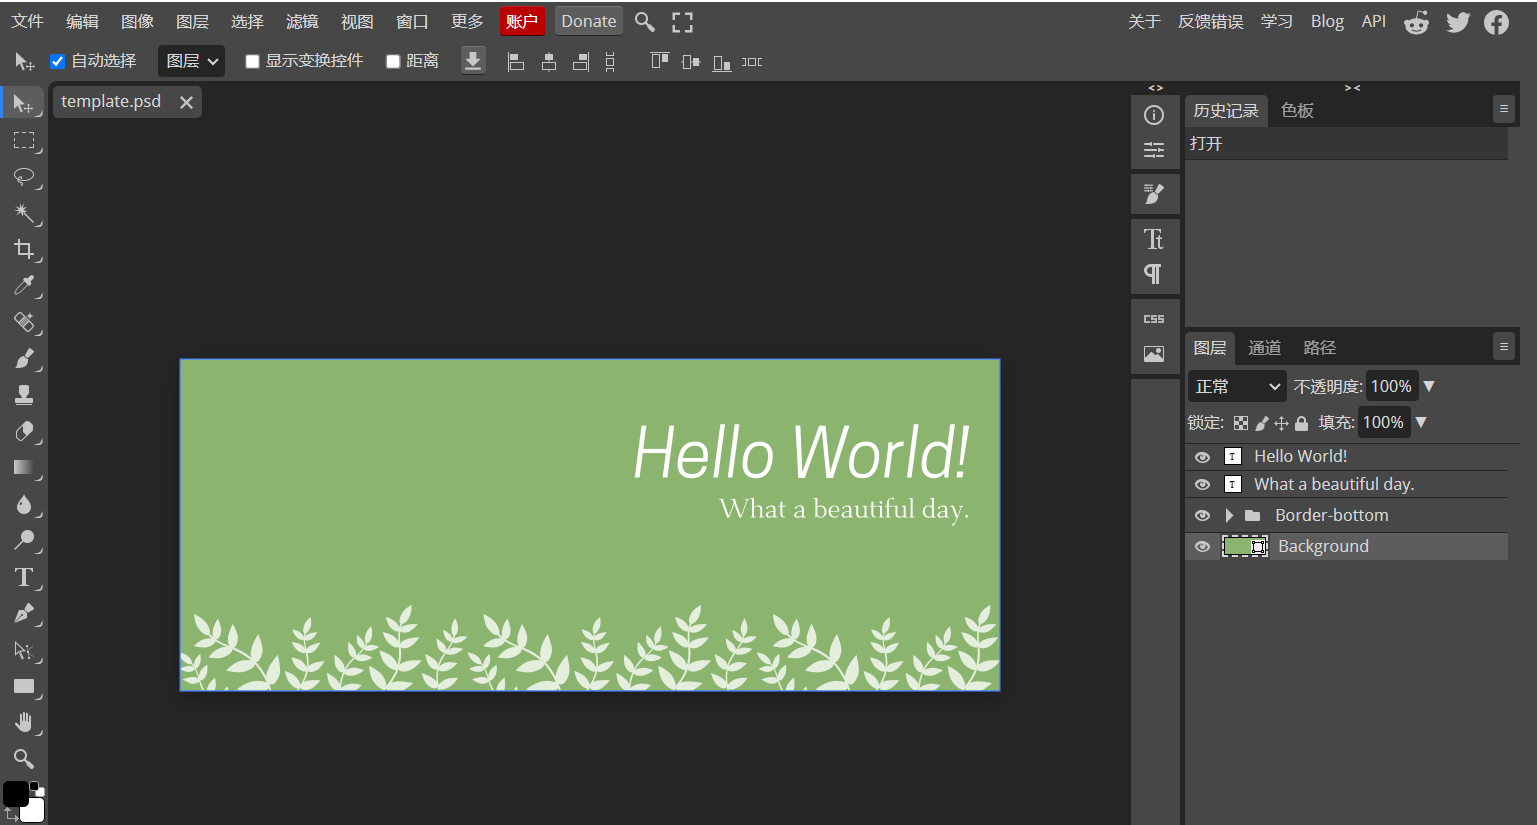Open the blend mode 正常 dropdown
Viewport: 1537px width, 825px height.
click(1237, 387)
